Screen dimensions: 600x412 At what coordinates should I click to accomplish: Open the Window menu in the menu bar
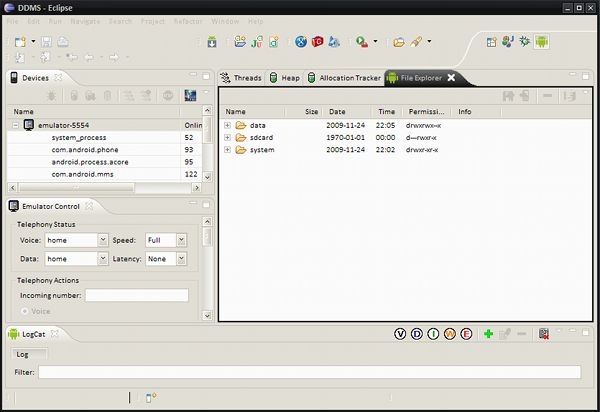(x=225, y=21)
